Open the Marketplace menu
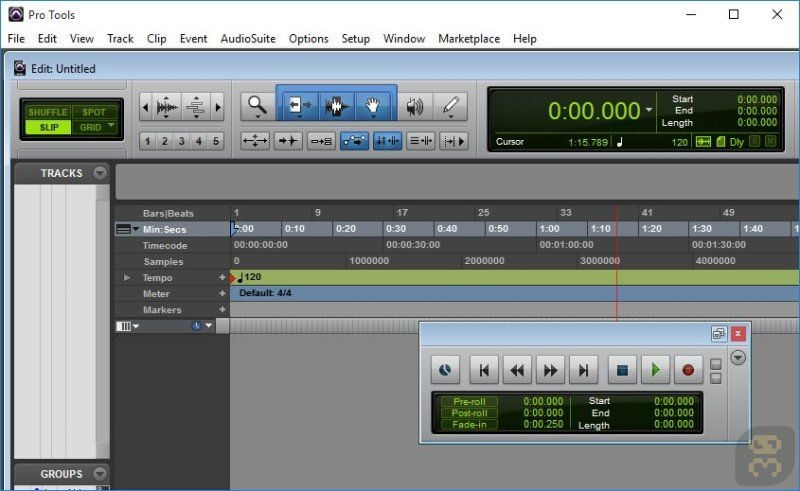Viewport: 800px width, 491px height. pyautogui.click(x=469, y=39)
